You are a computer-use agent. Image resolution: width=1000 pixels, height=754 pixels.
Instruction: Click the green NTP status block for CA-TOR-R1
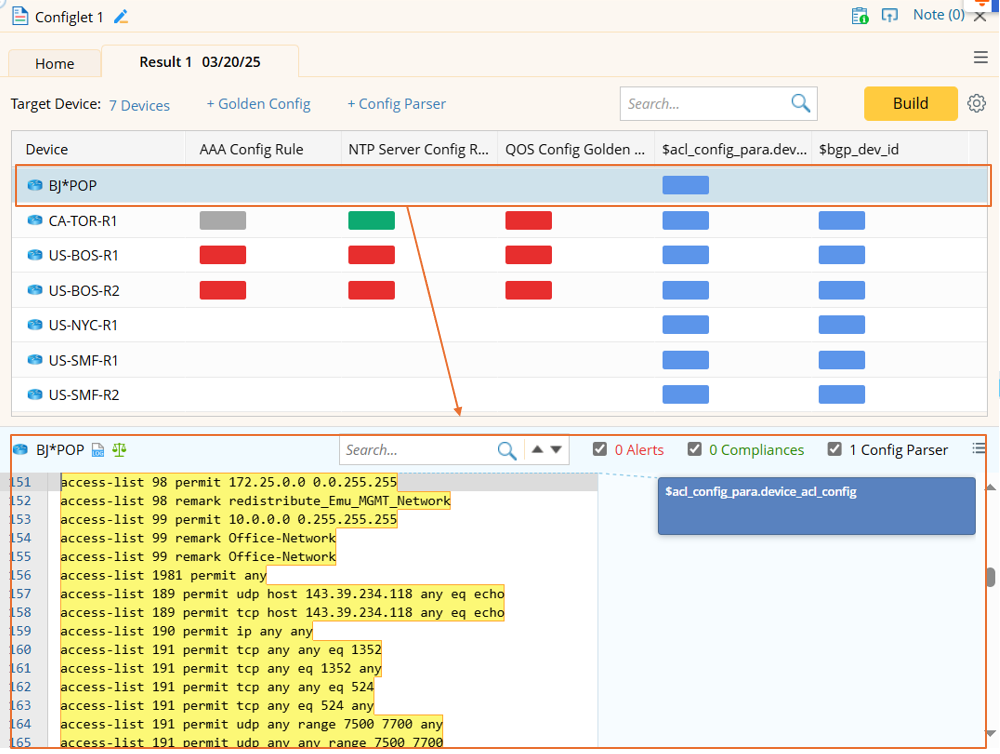coord(371,220)
